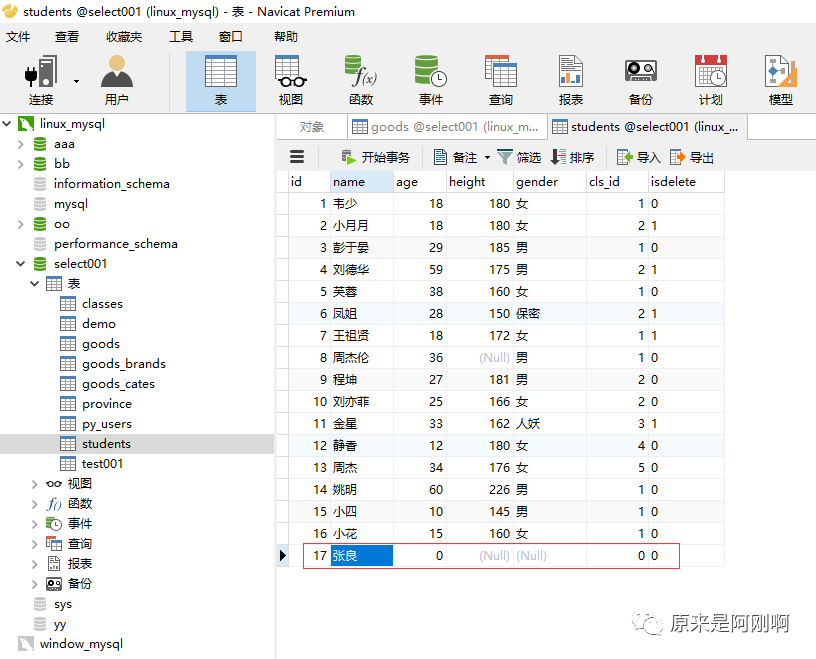Viewport: 816px width, 659px height.
Task: Select the window_mysql connection
Action: 81,644
